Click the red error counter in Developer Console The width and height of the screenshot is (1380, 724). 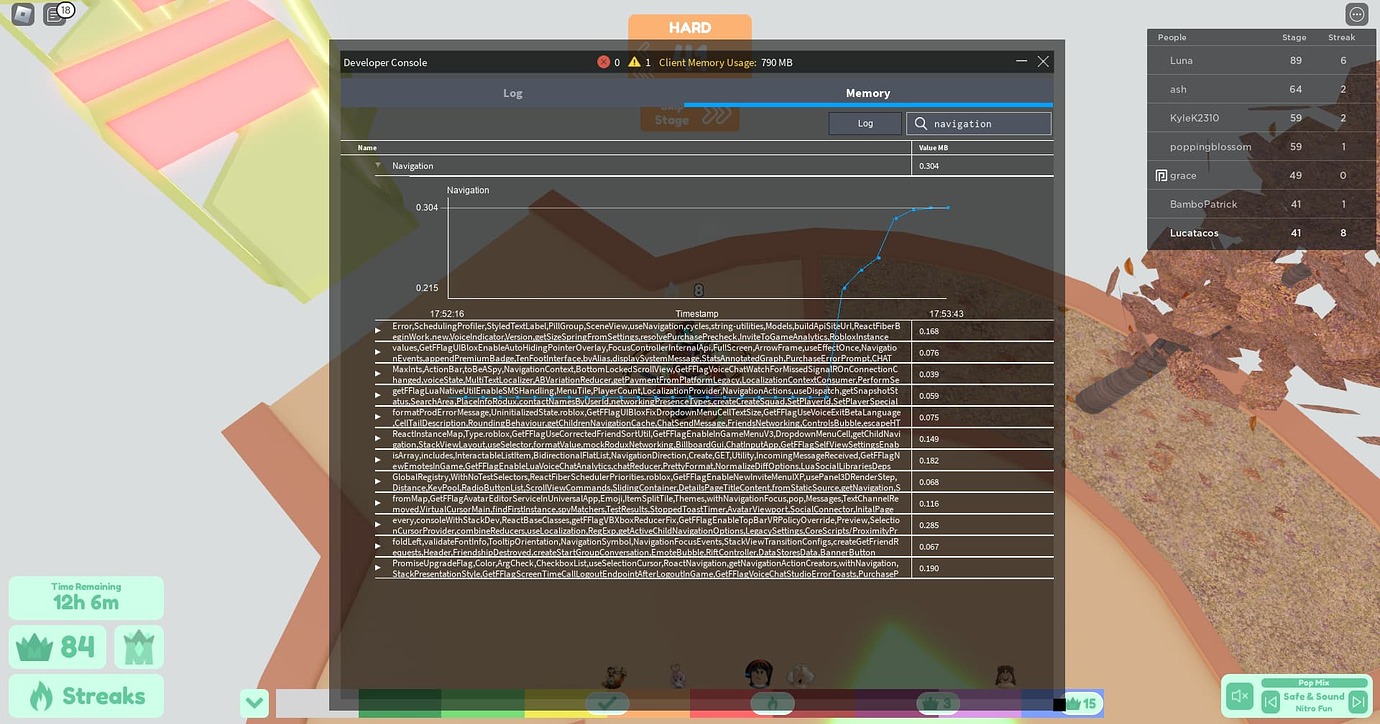pos(604,61)
